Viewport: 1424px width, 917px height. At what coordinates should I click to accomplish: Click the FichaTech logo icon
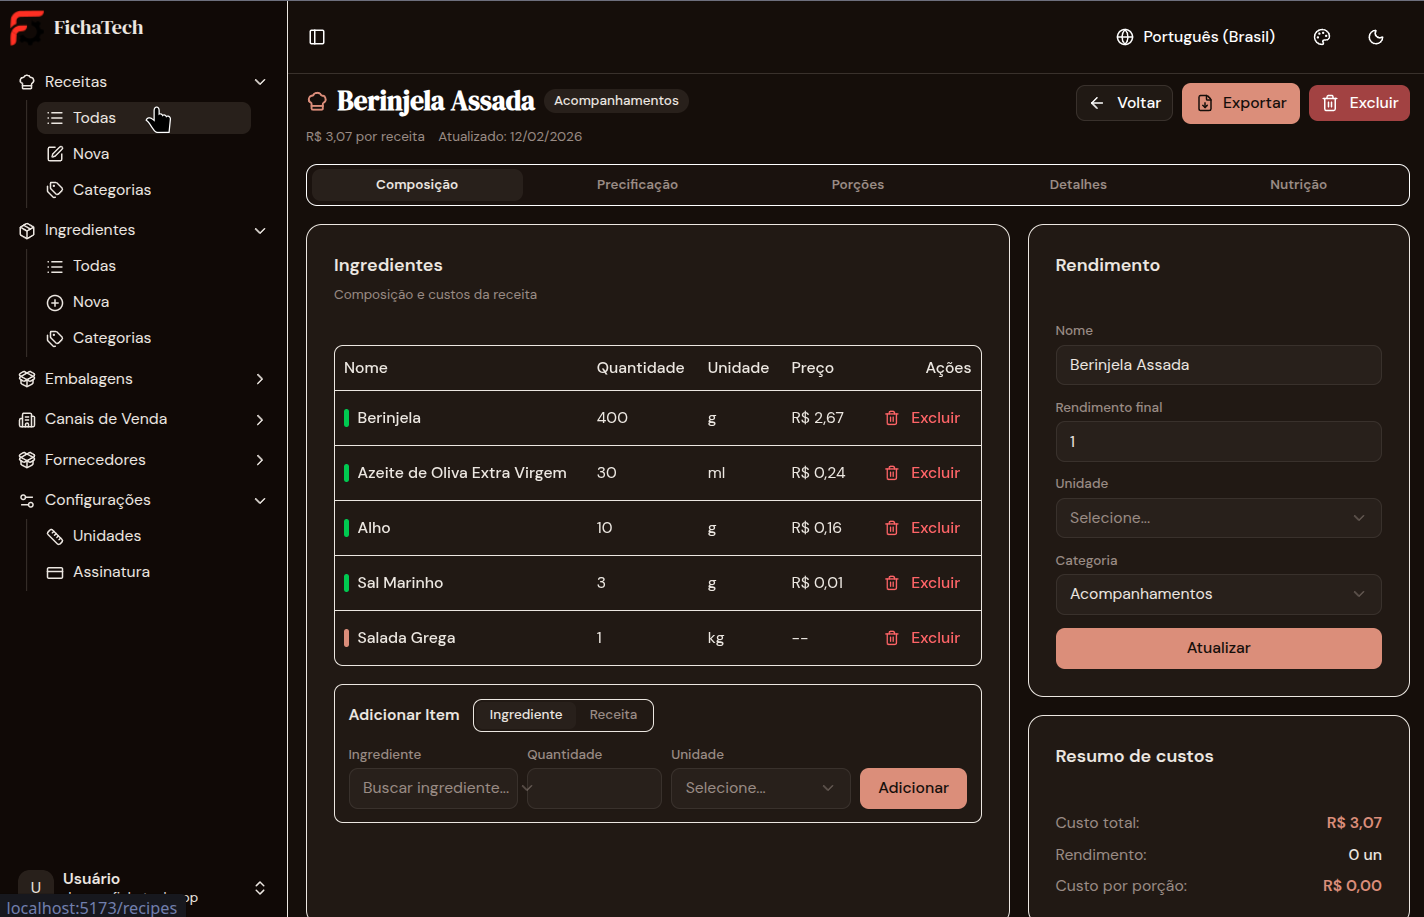26,28
